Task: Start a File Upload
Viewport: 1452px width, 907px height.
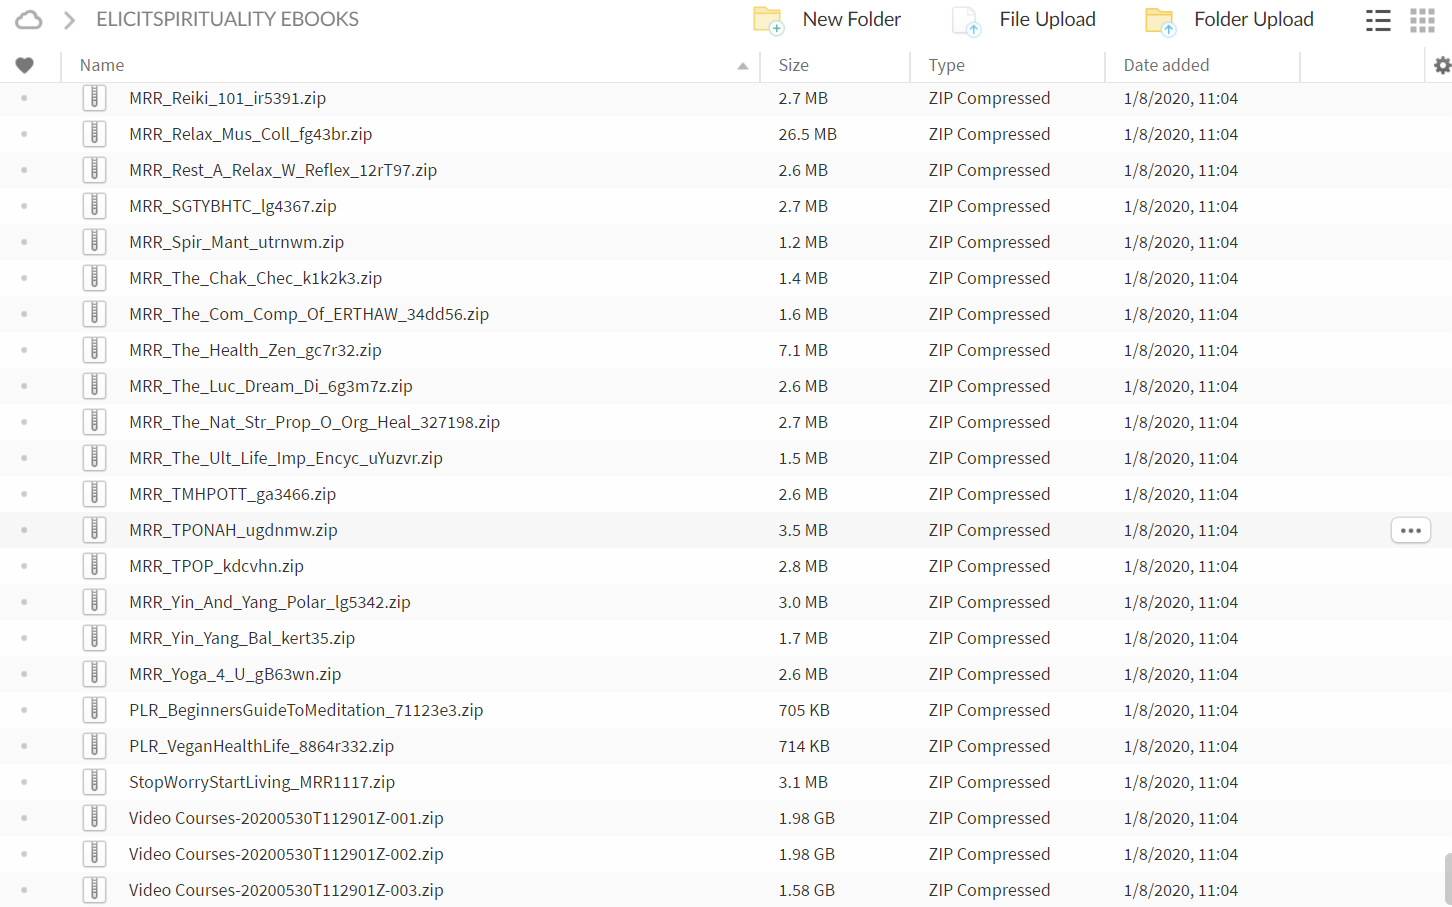Action: coord(1024,20)
